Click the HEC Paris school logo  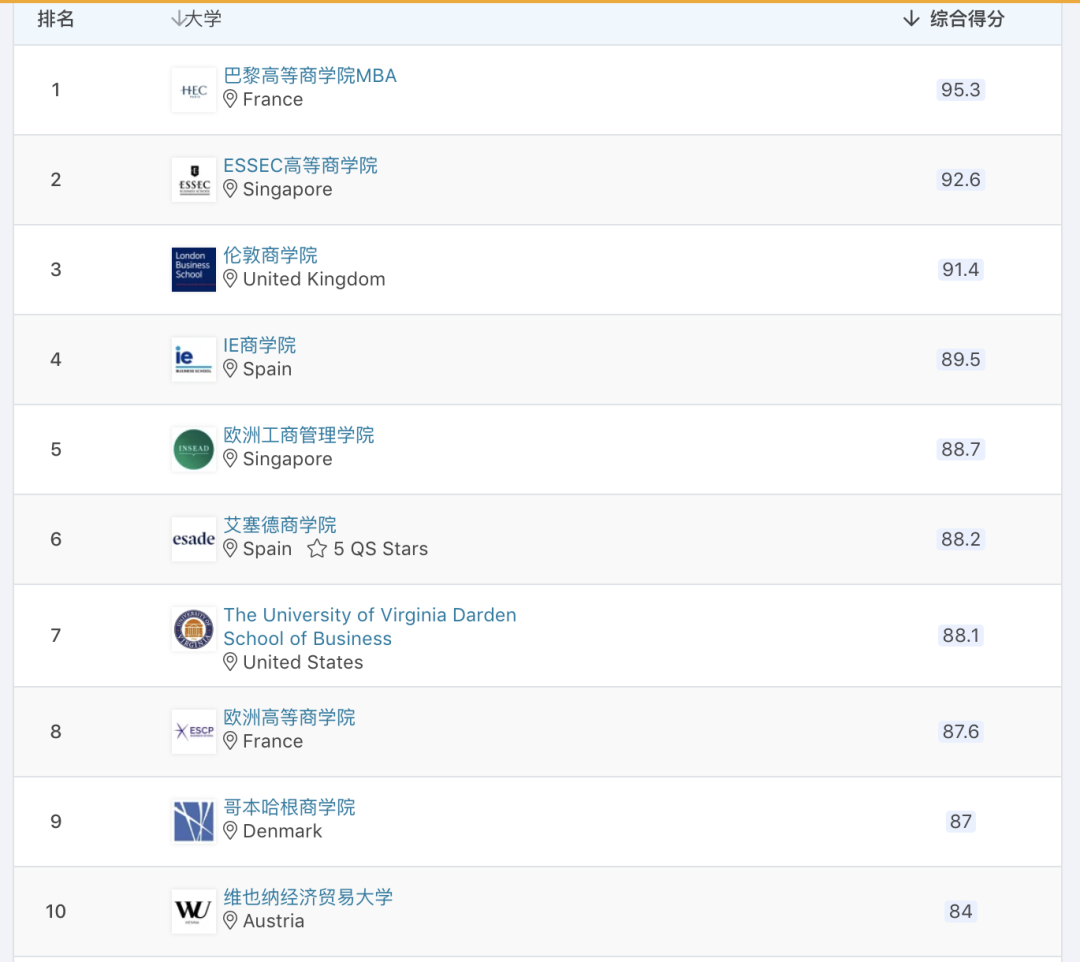[193, 90]
